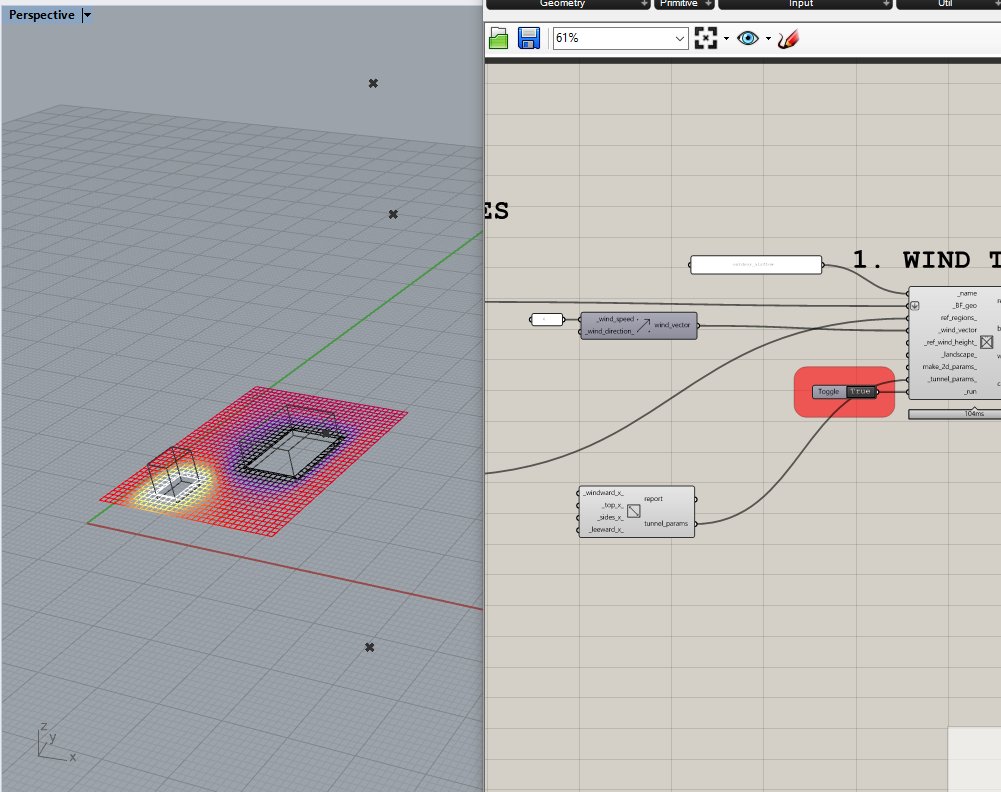This screenshot has width=1001, height=792.
Task: Click the tunnel_params output label
Action: (x=666, y=523)
